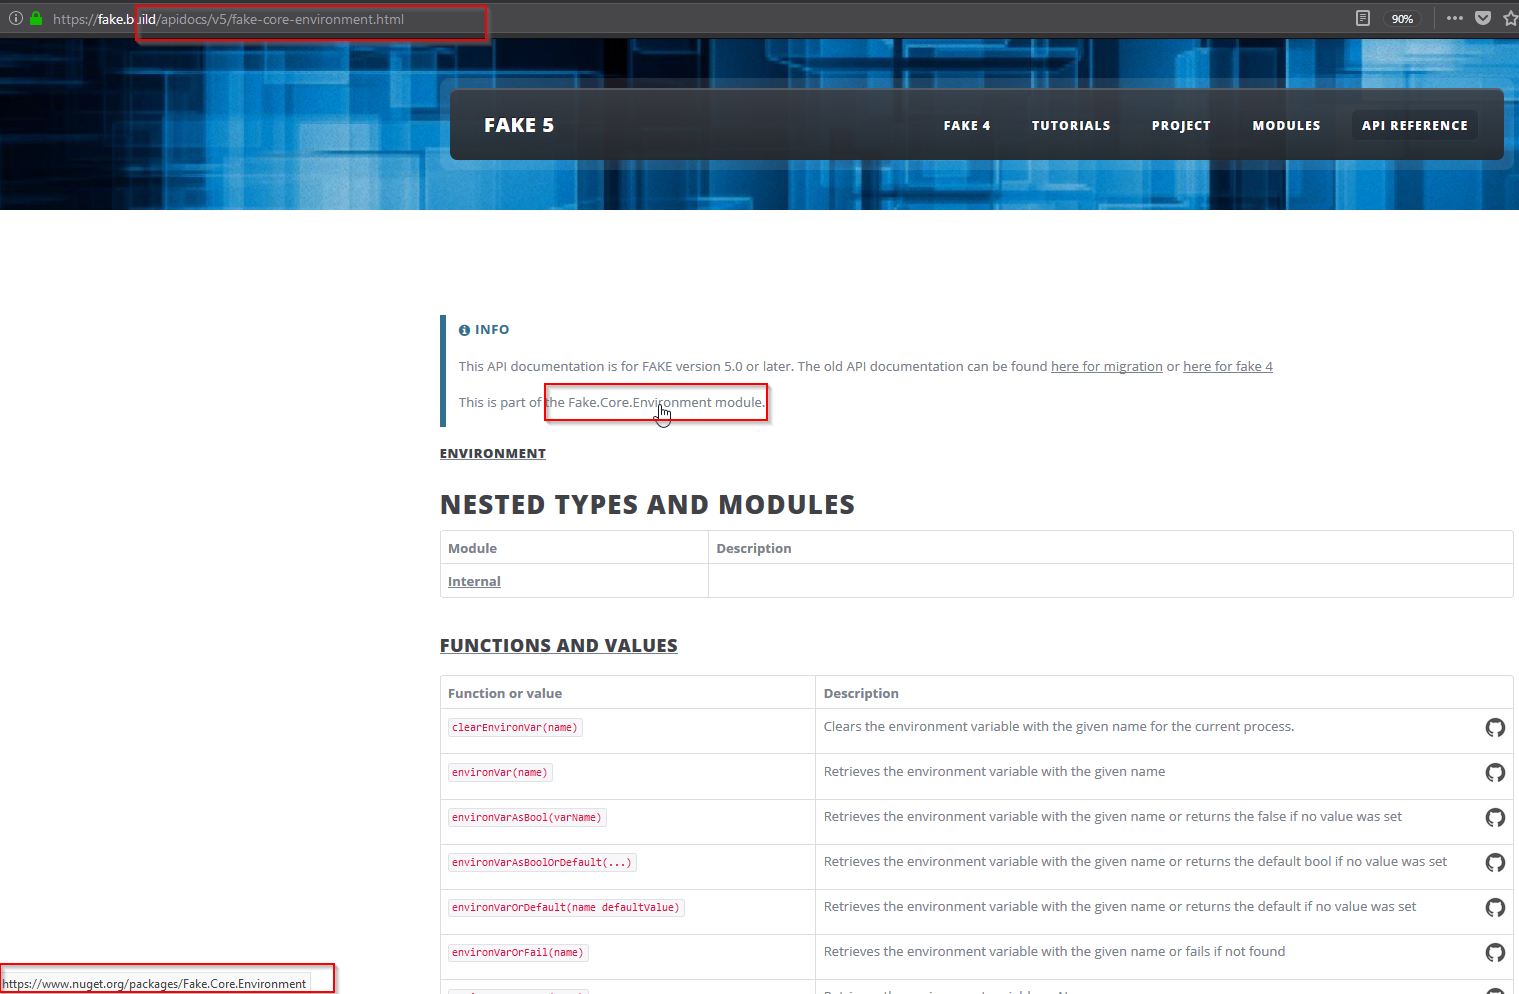Open GitHub source for environVarOrFail
Image resolution: width=1519 pixels, height=994 pixels.
coord(1495,953)
